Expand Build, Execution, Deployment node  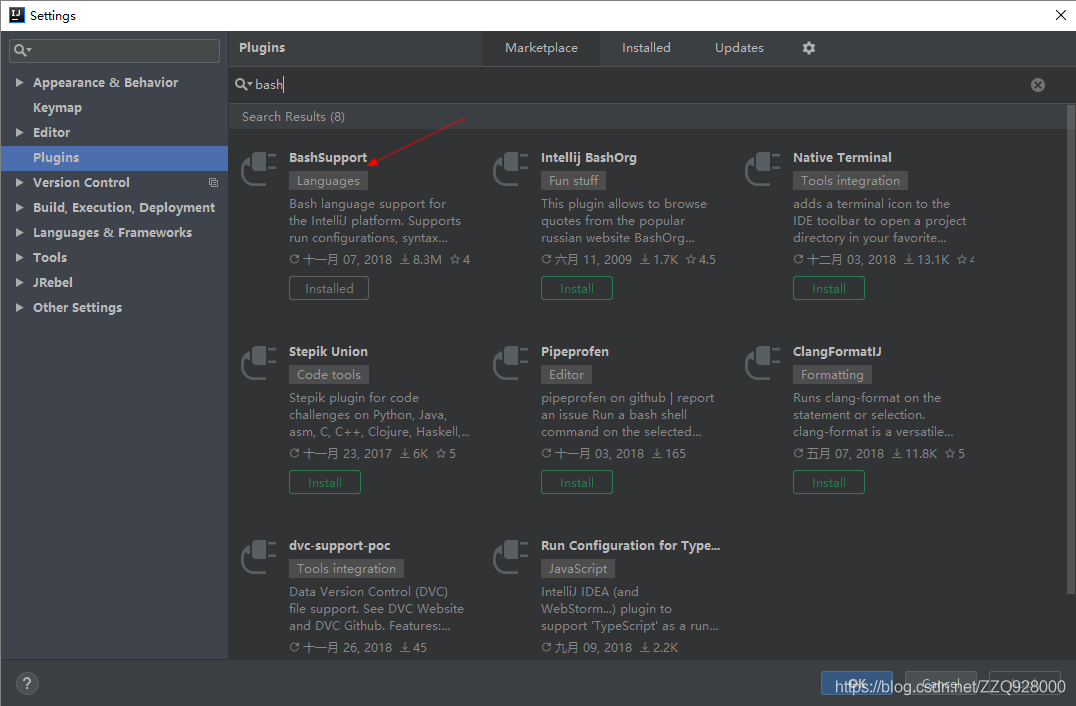click(19, 207)
